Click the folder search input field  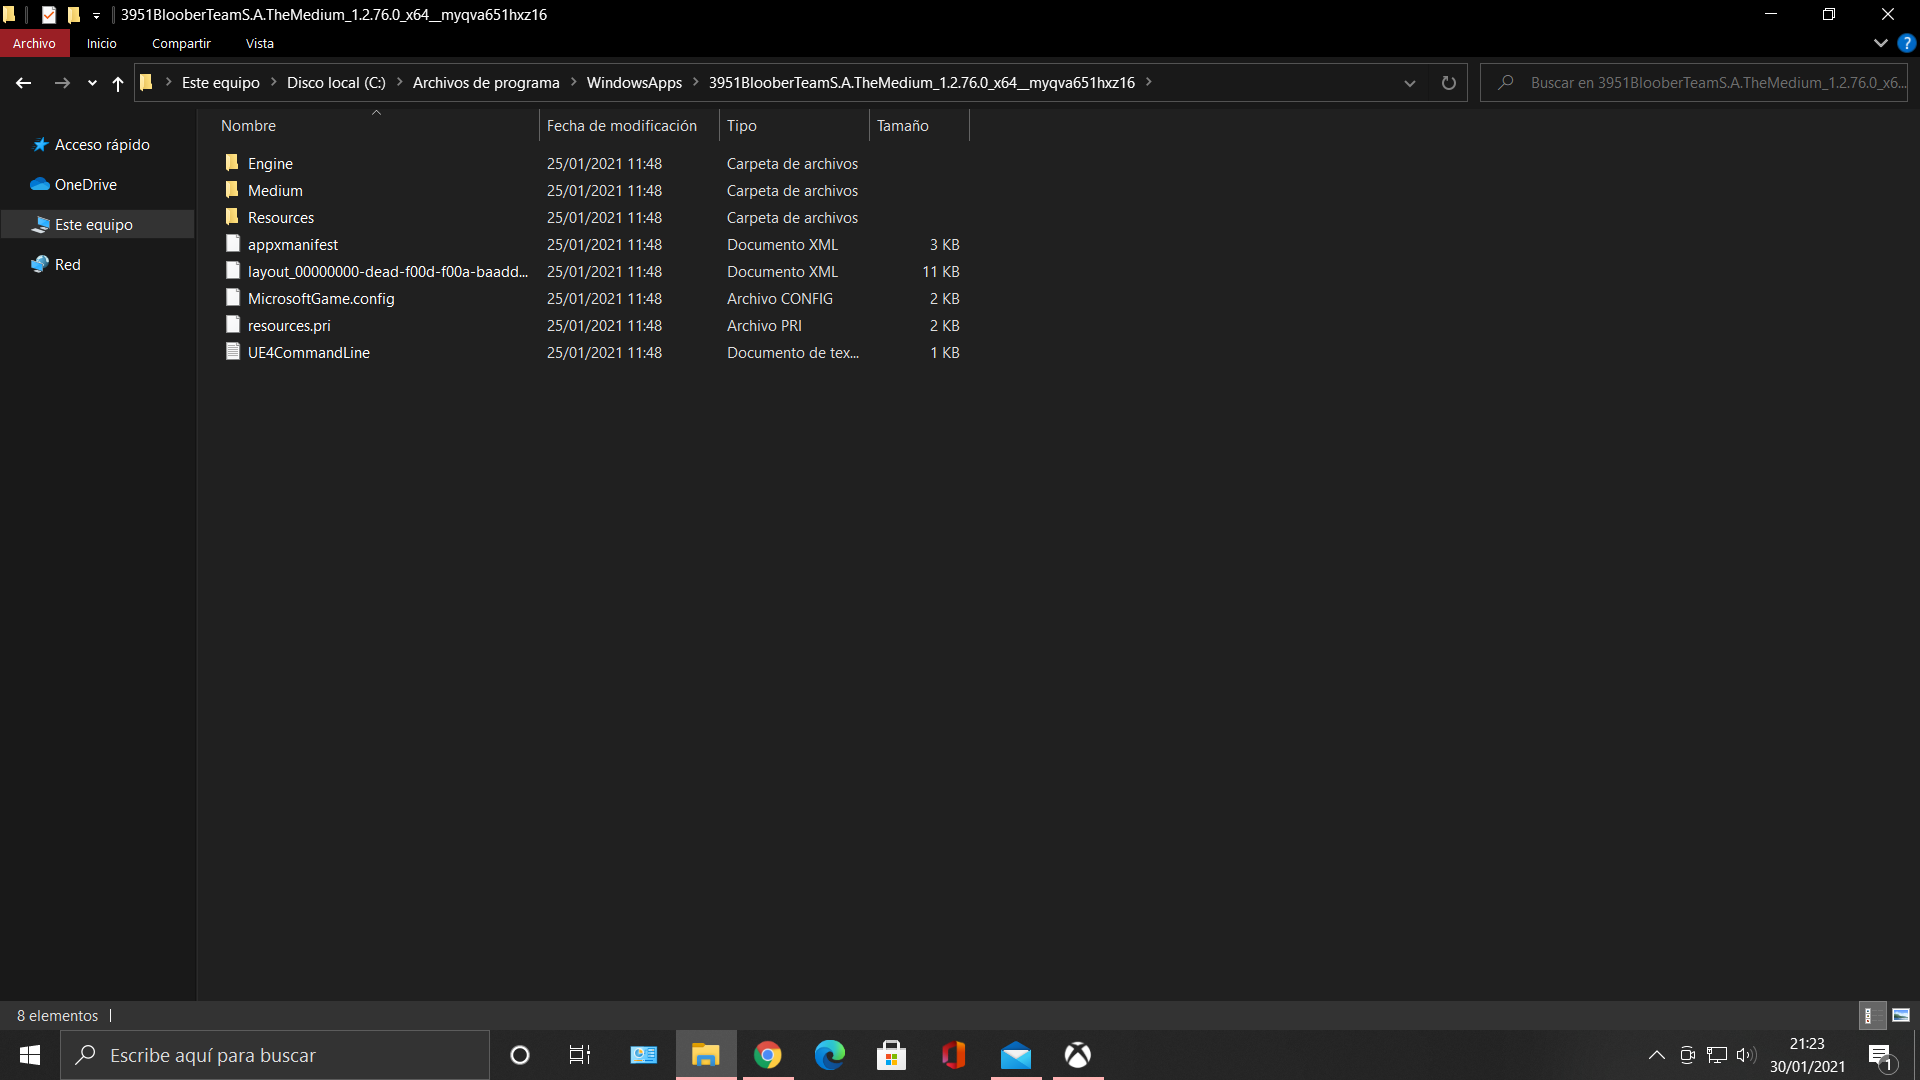tap(1700, 83)
